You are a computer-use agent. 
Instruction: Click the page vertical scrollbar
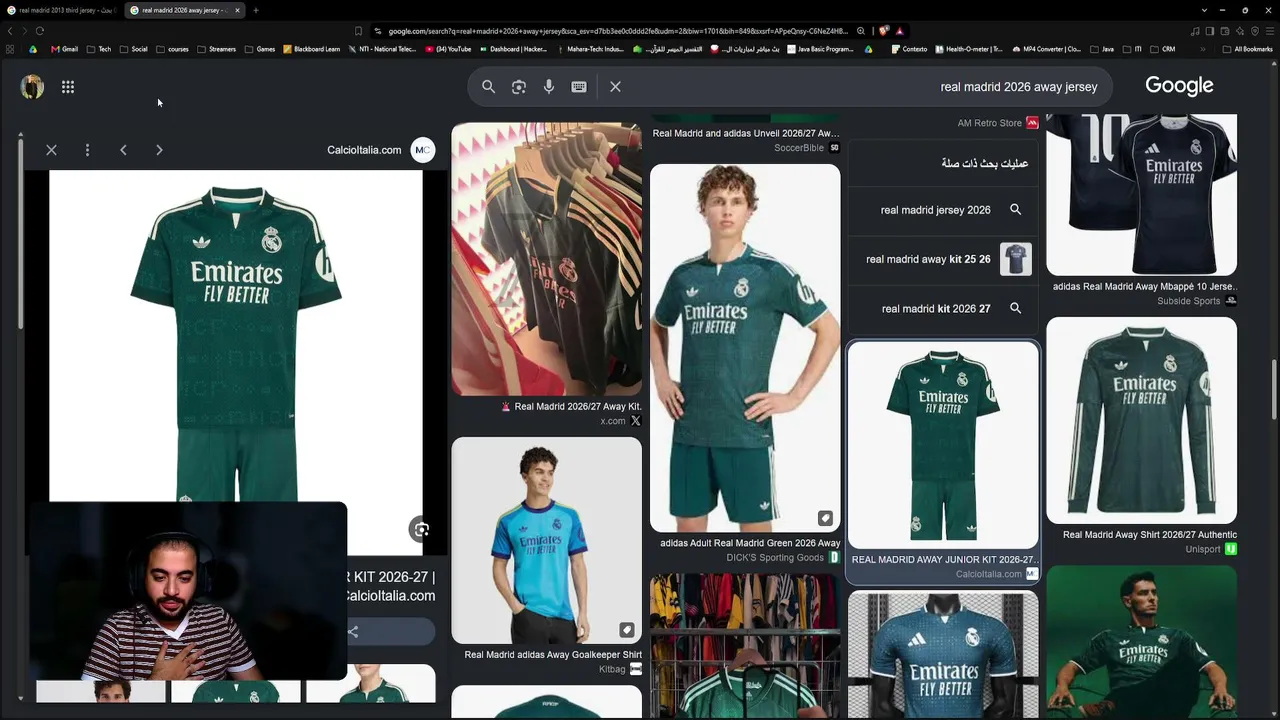[1274, 390]
